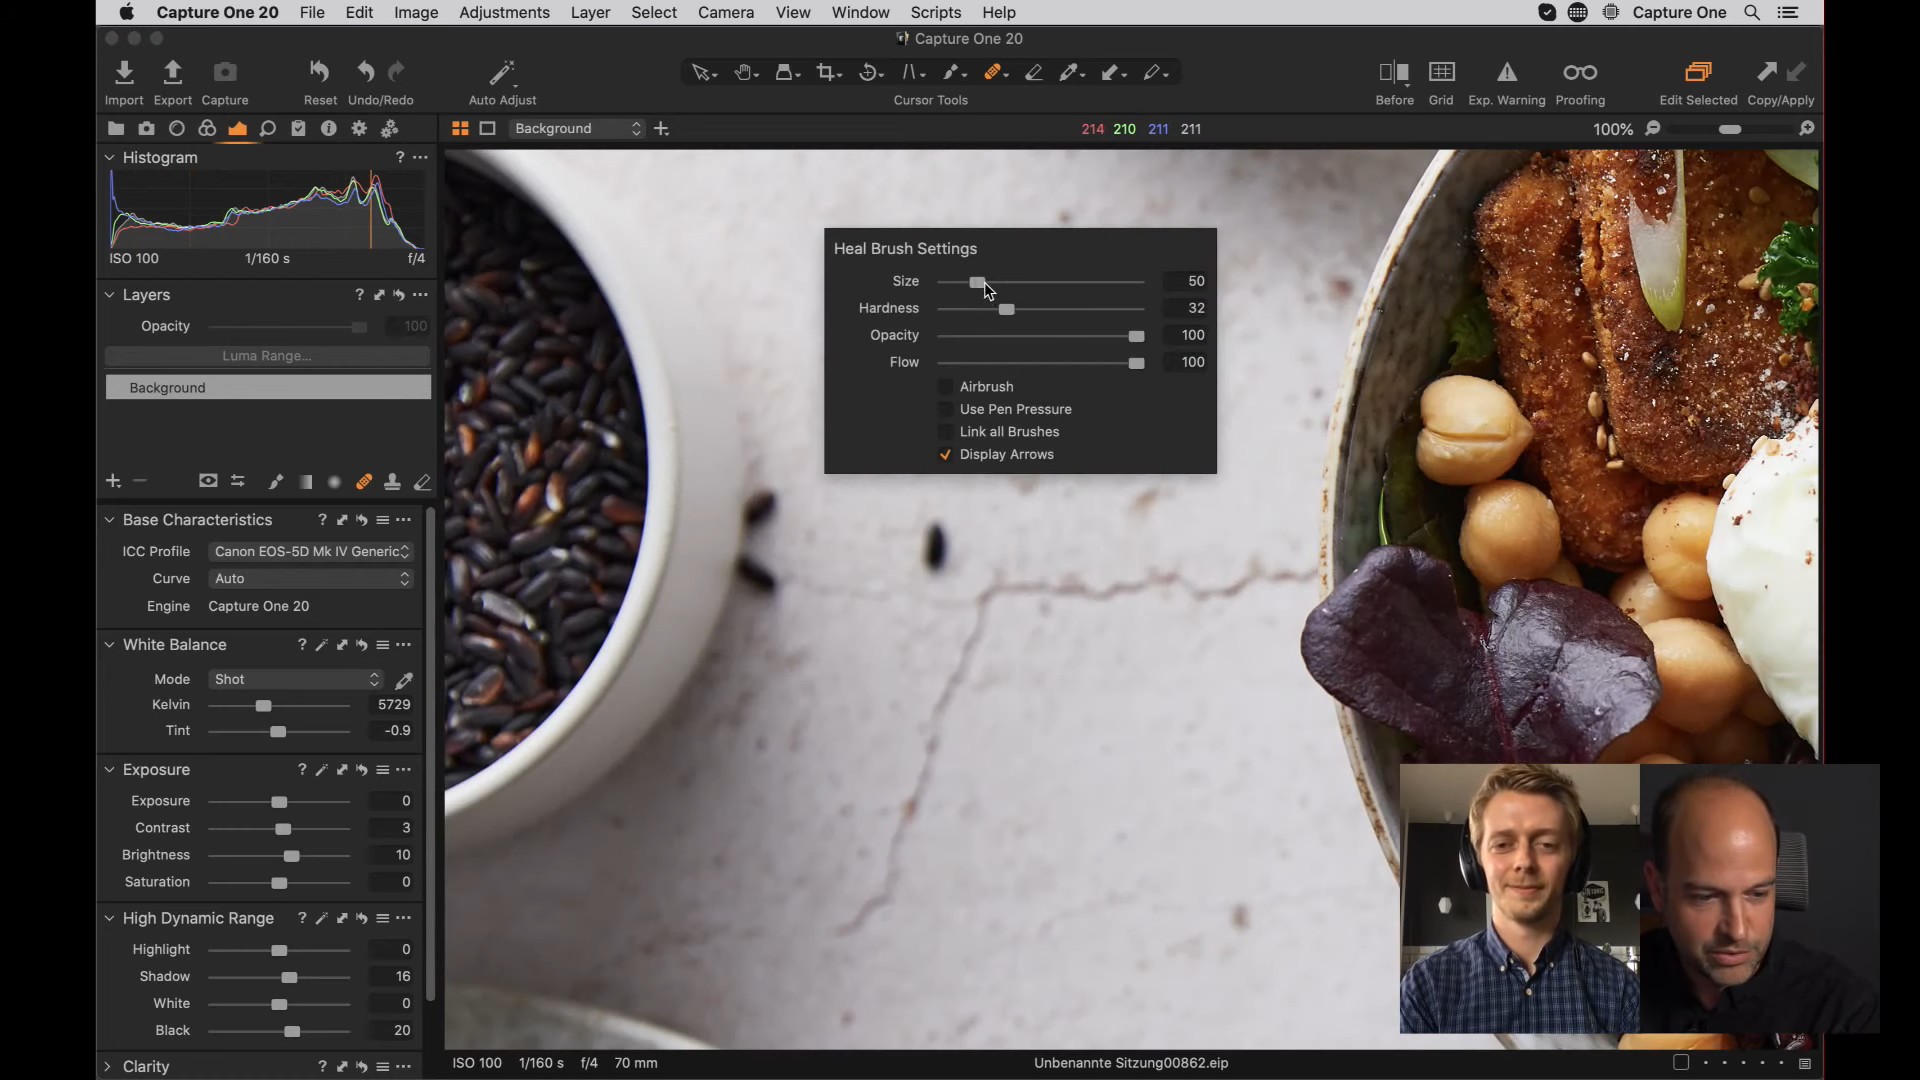The image size is (1920, 1080).
Task: Uncheck Display Arrows option
Action: [945, 455]
